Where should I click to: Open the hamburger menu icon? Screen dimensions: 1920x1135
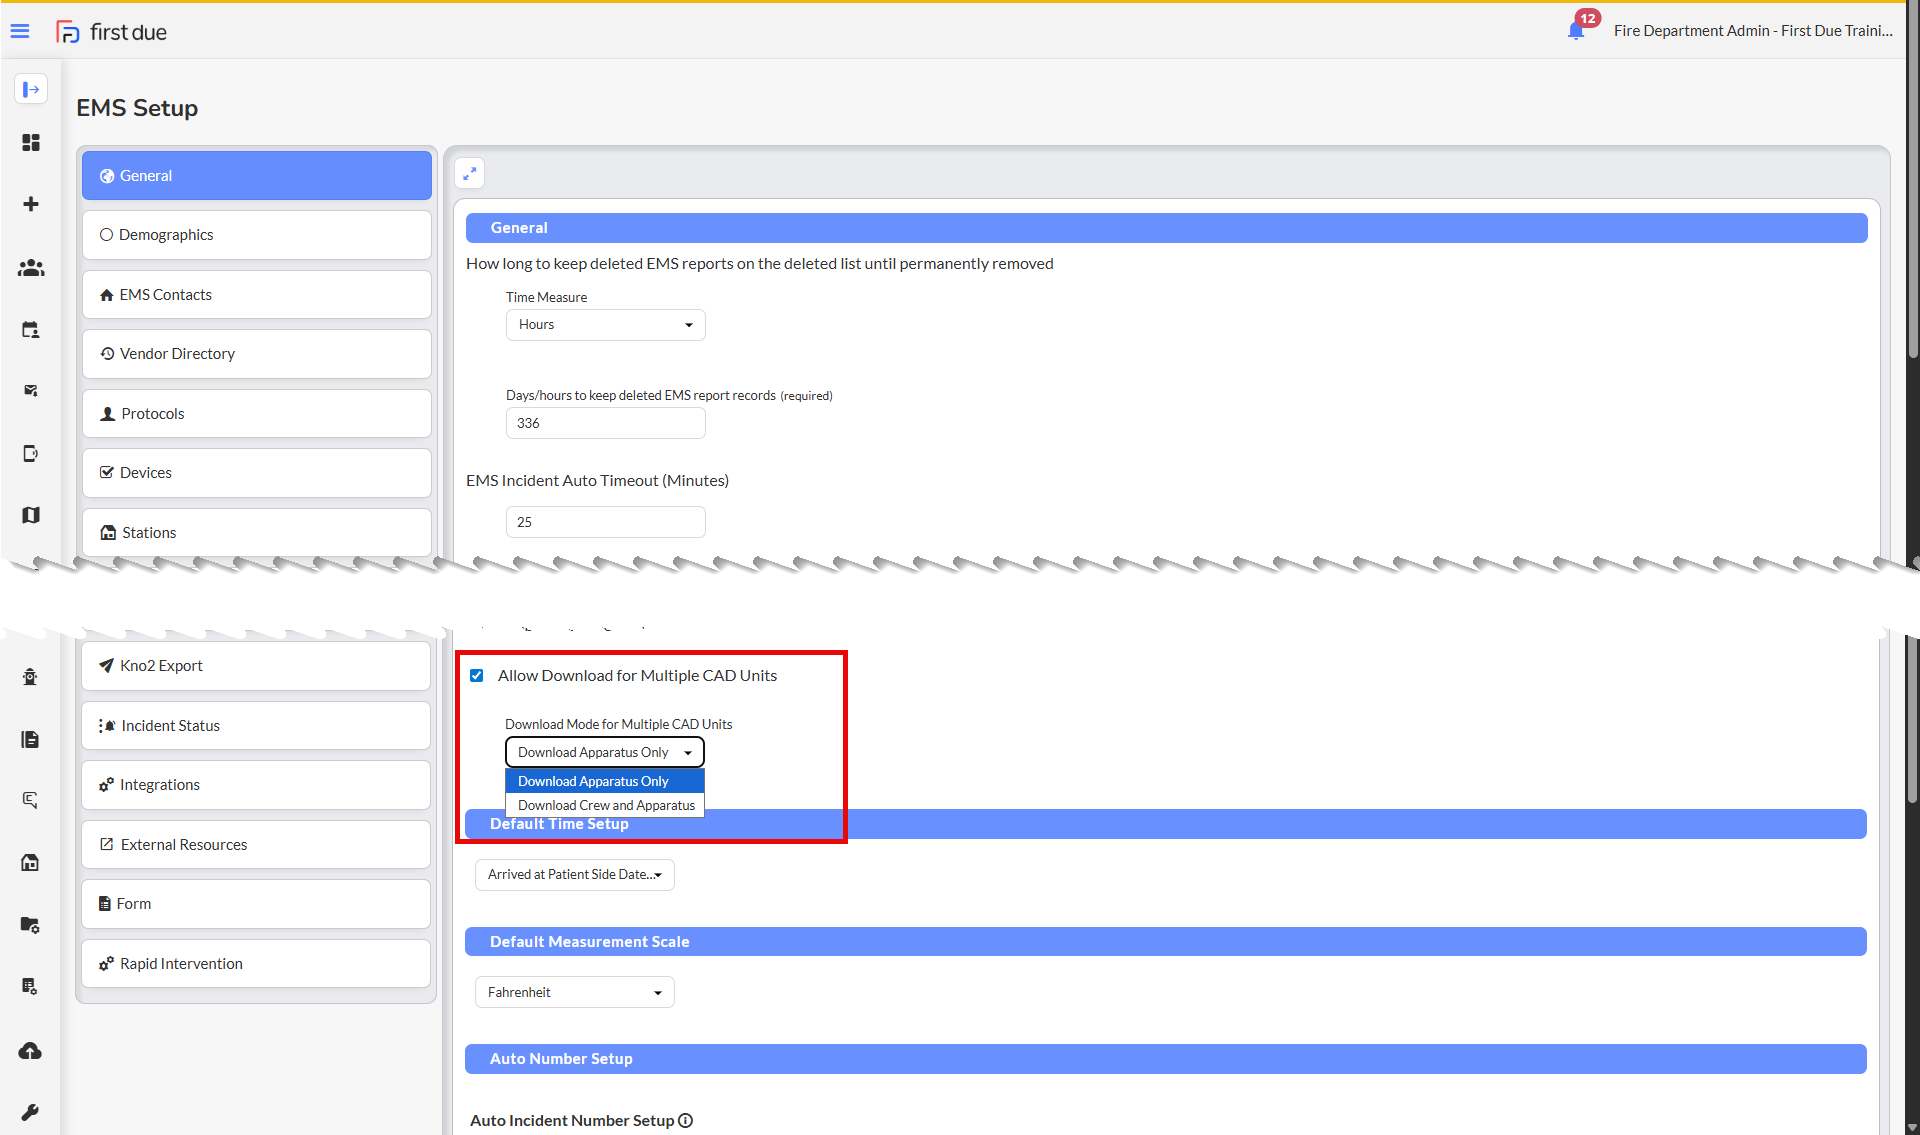pyautogui.click(x=20, y=31)
